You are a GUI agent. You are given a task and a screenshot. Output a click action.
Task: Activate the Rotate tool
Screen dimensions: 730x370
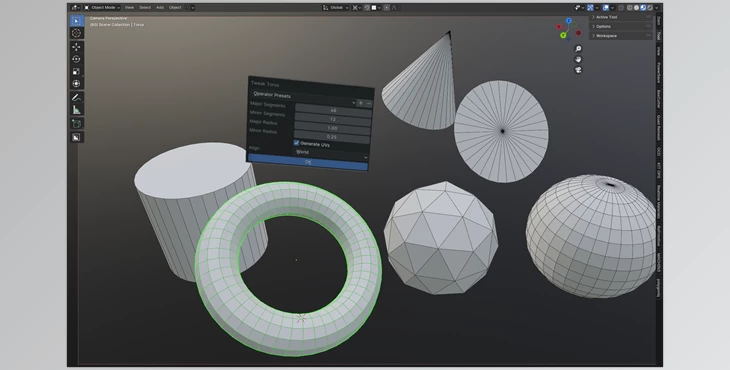(x=76, y=59)
